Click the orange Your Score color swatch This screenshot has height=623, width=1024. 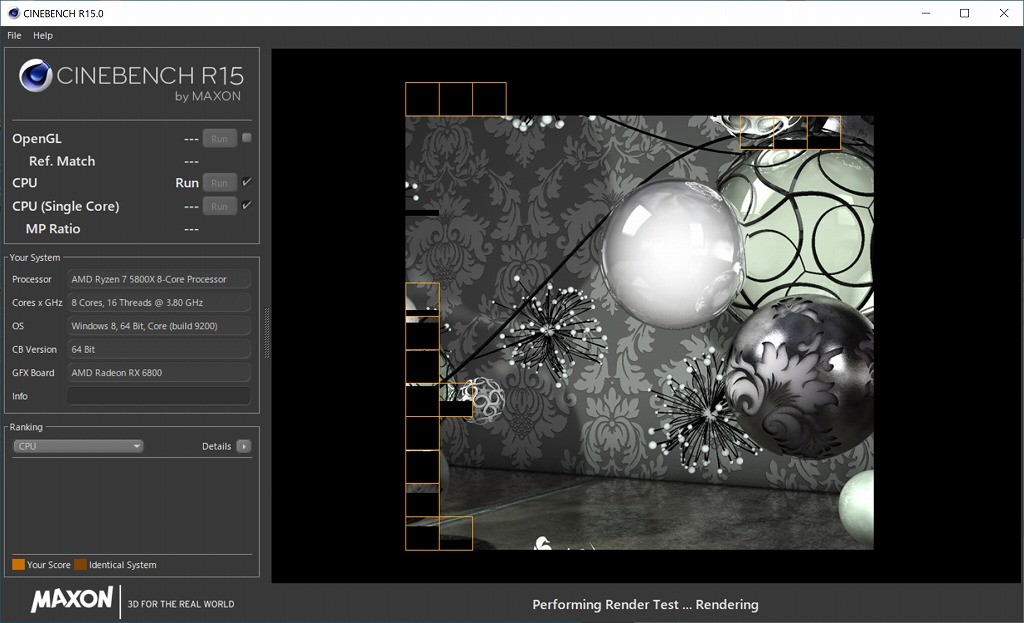tap(18, 565)
